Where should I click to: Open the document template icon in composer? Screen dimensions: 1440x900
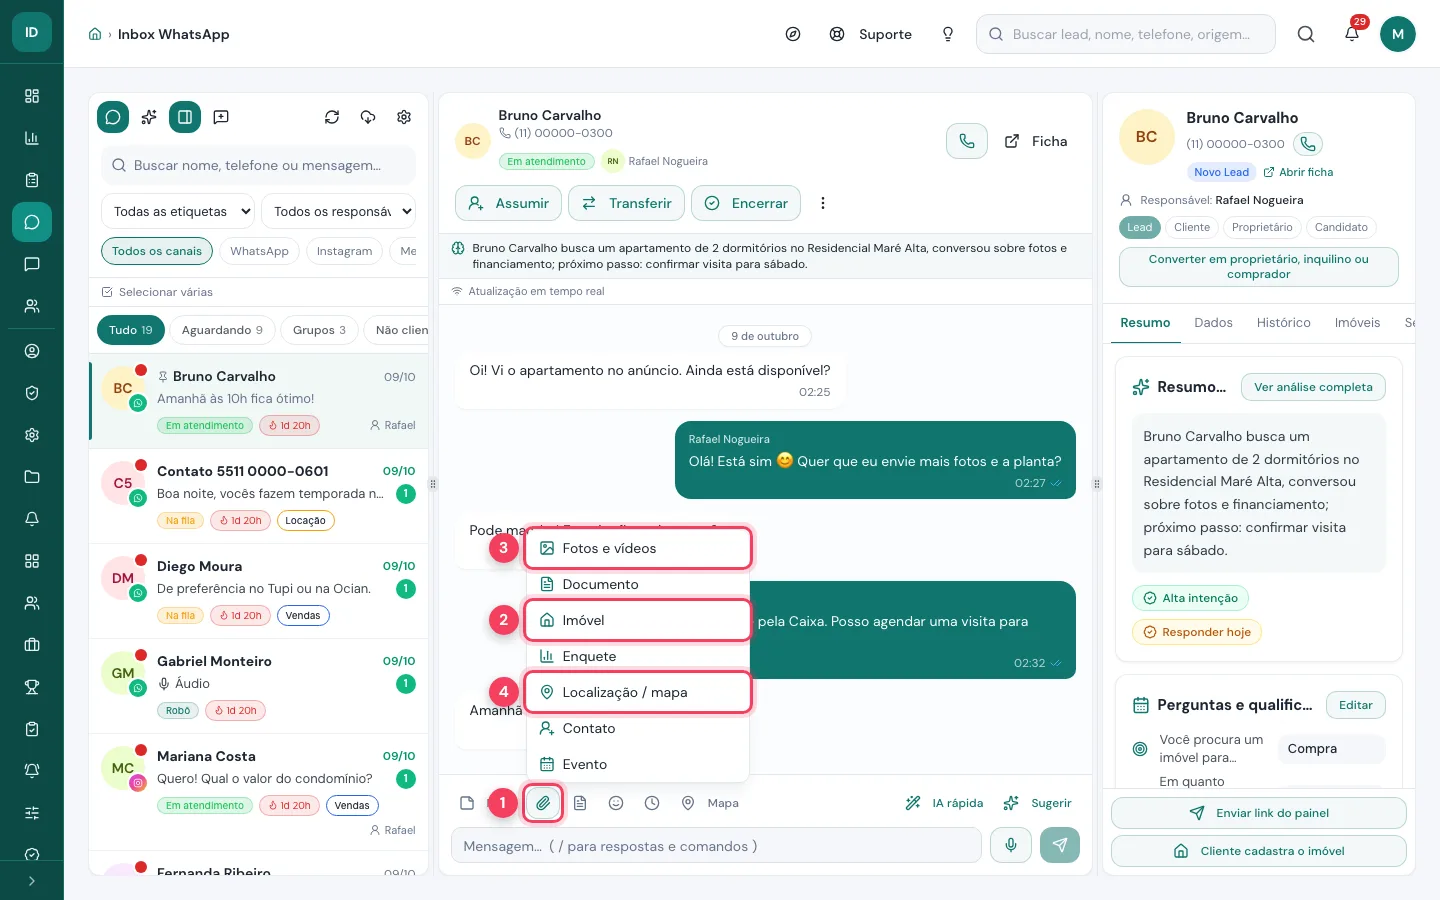click(x=580, y=803)
